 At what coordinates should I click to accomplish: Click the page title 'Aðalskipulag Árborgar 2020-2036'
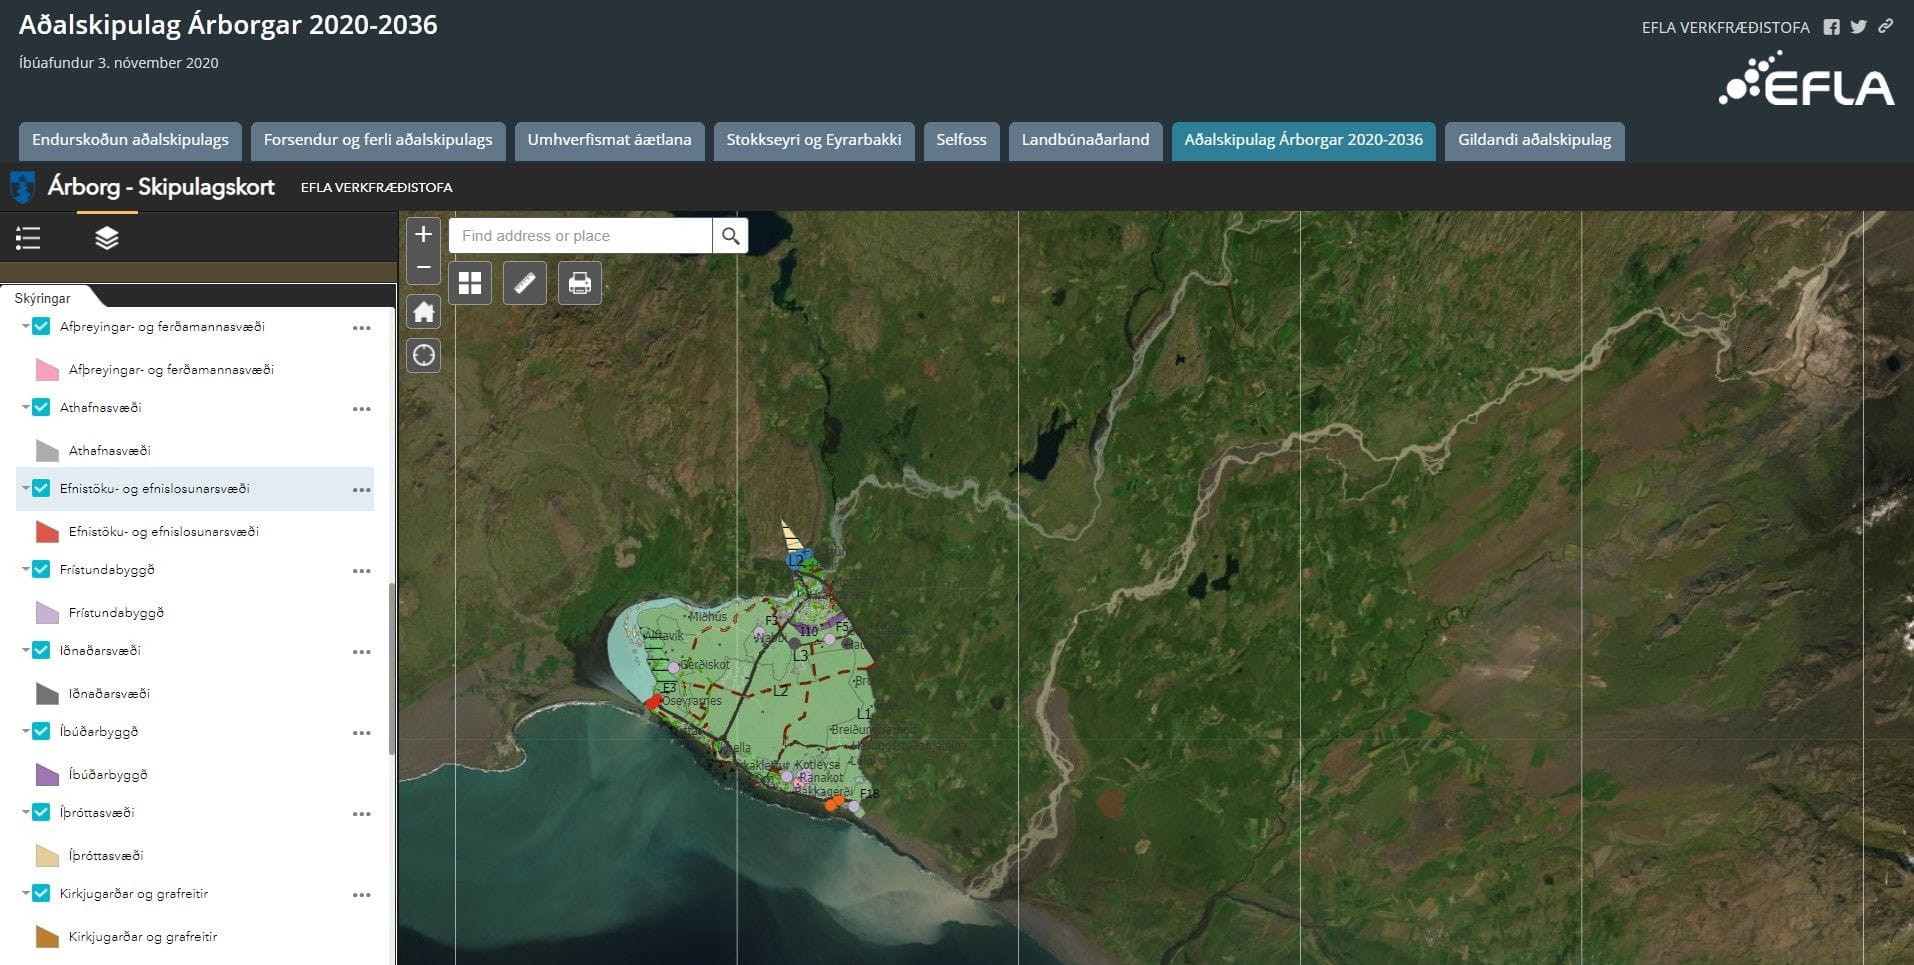228,25
